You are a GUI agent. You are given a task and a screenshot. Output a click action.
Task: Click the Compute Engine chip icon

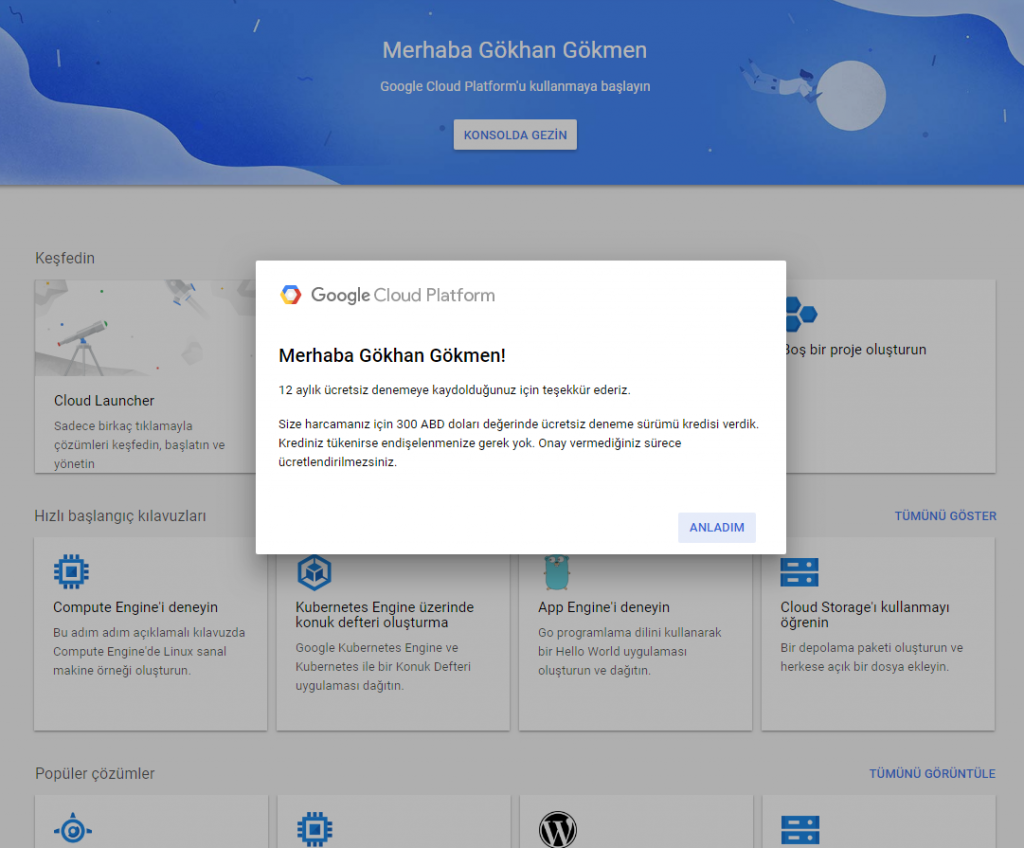[71, 572]
